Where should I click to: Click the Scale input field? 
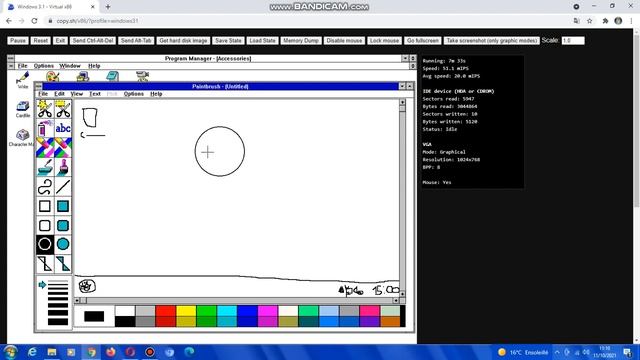[573, 40]
